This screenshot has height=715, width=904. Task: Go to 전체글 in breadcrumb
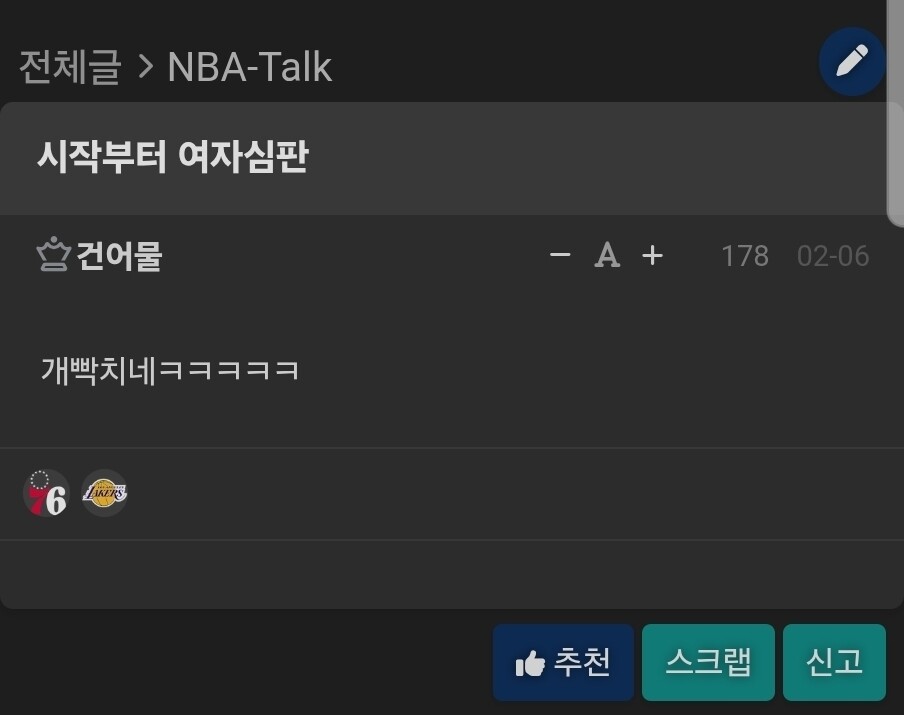point(70,67)
